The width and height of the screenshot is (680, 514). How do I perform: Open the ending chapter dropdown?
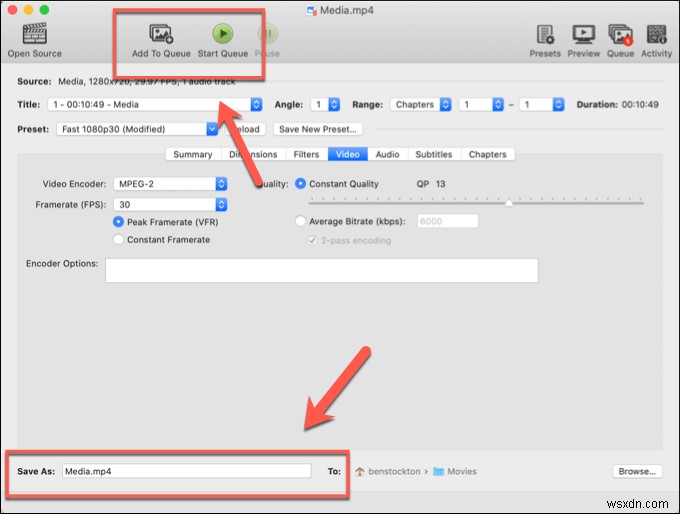click(x=542, y=105)
